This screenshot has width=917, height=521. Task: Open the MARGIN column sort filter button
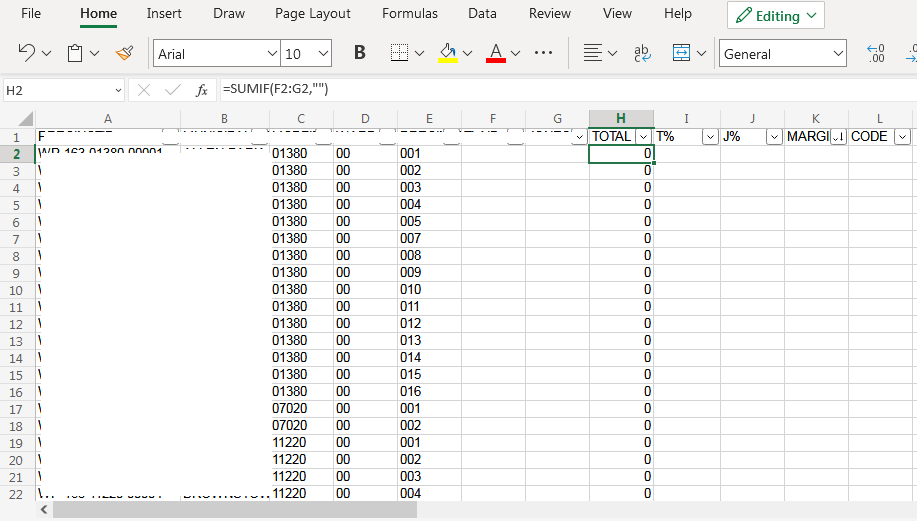tap(838, 137)
